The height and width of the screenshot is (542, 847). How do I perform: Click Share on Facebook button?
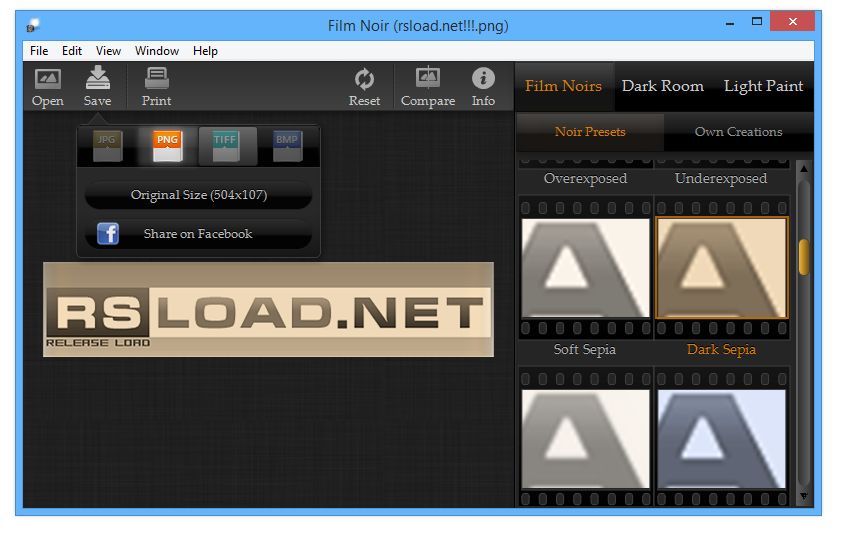[199, 234]
